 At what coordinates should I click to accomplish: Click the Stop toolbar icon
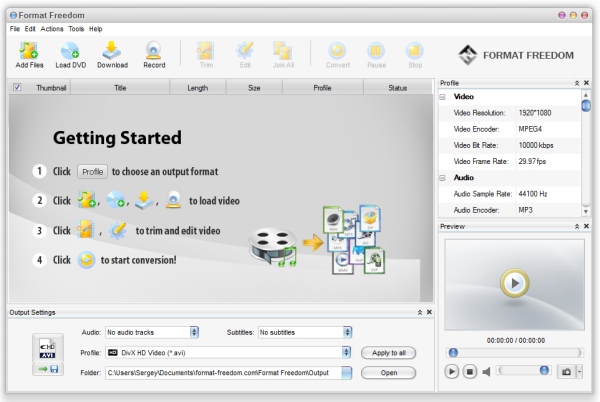point(414,50)
